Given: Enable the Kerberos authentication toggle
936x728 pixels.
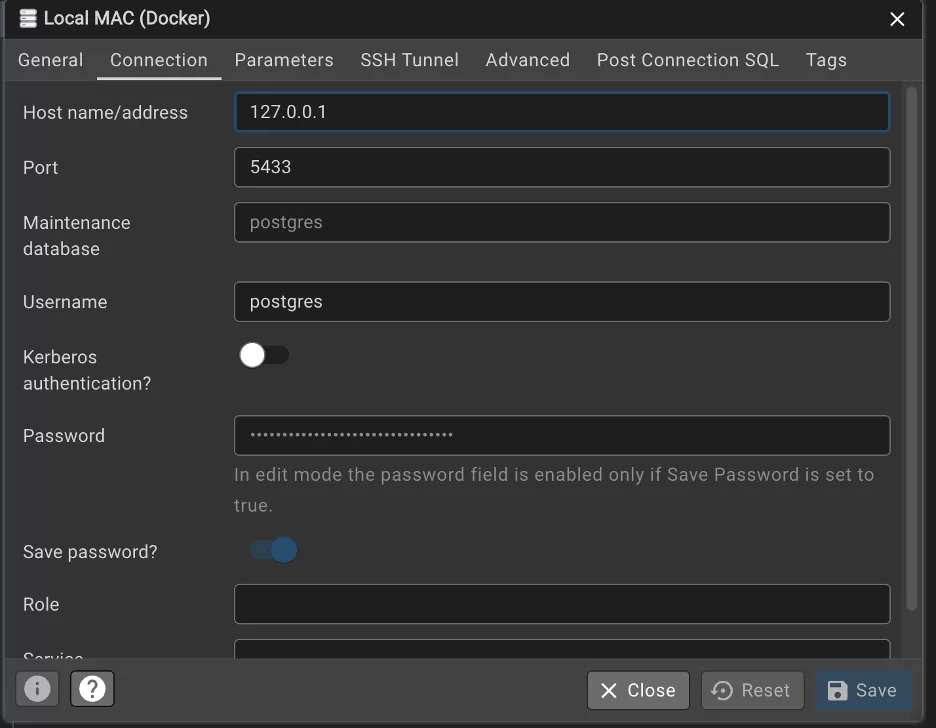Looking at the screenshot, I should 264,355.
